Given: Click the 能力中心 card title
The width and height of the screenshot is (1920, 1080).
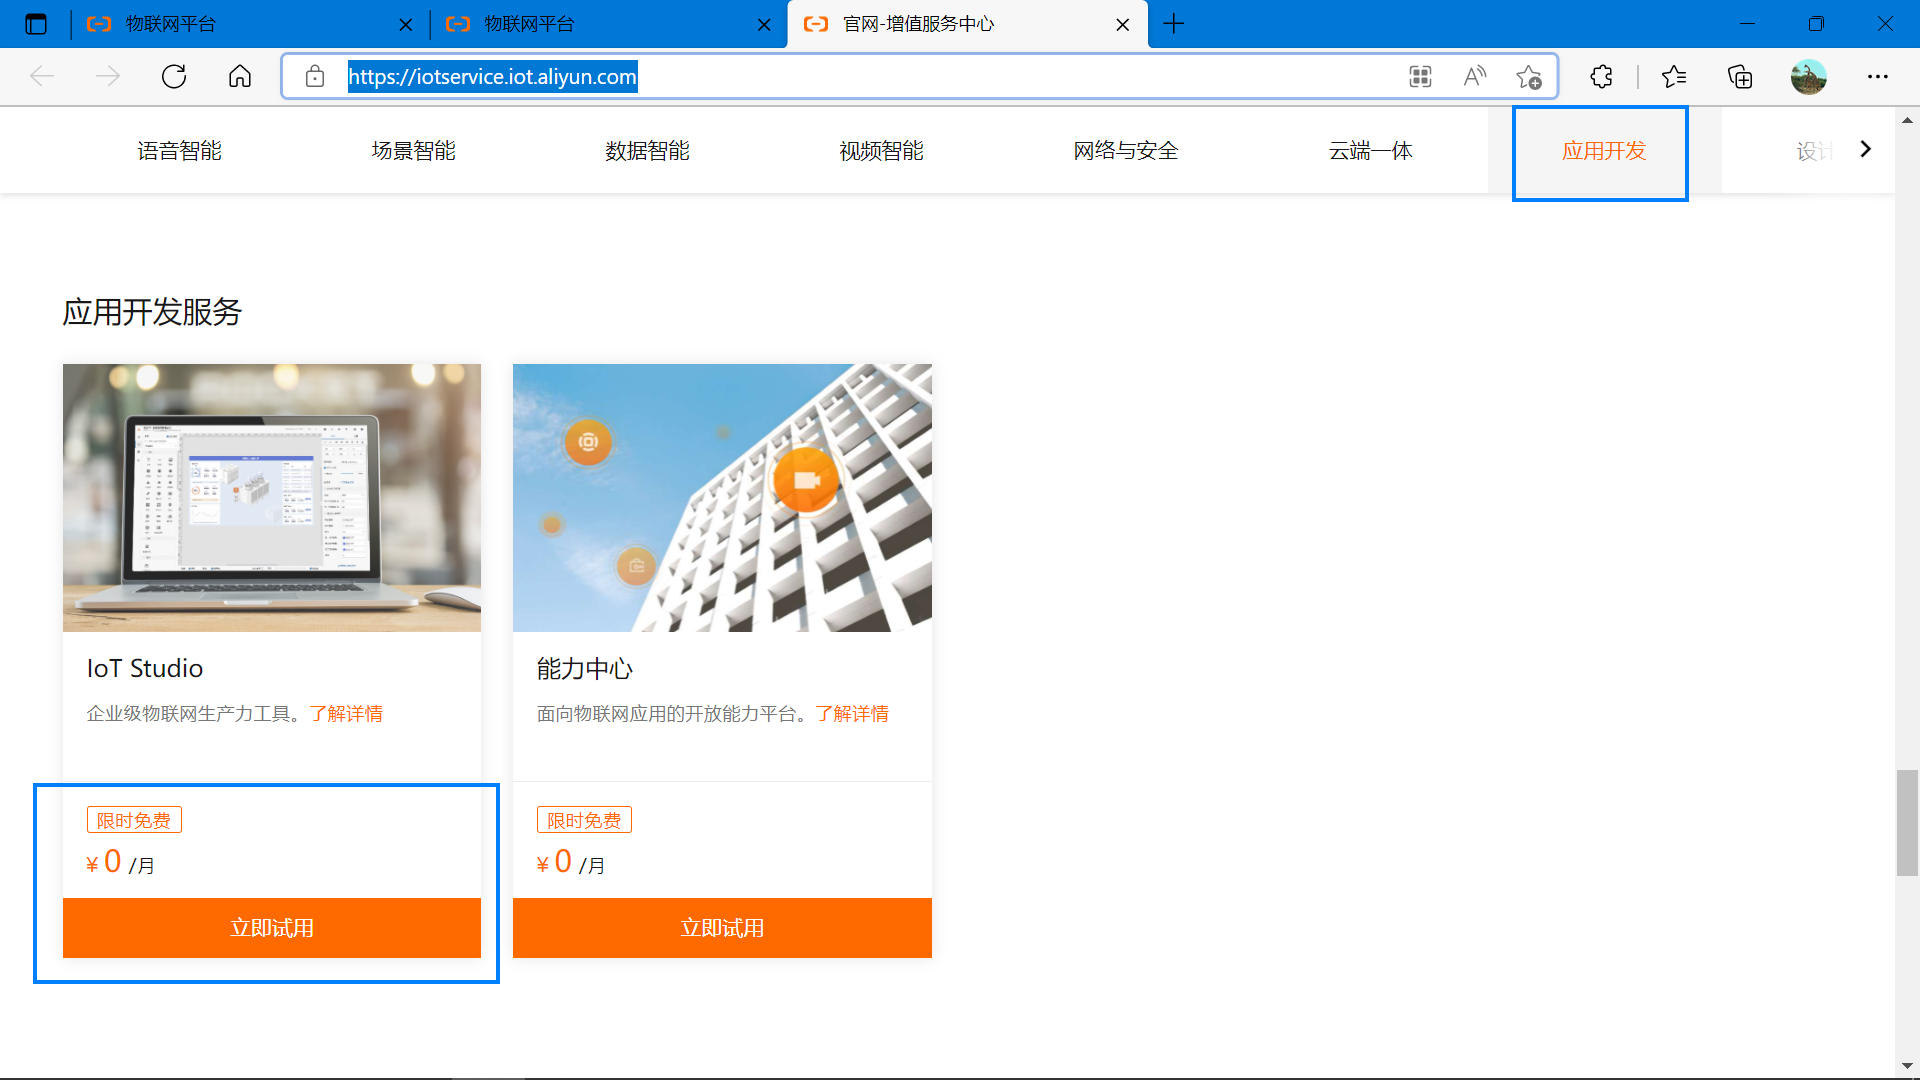Looking at the screenshot, I should click(x=585, y=668).
